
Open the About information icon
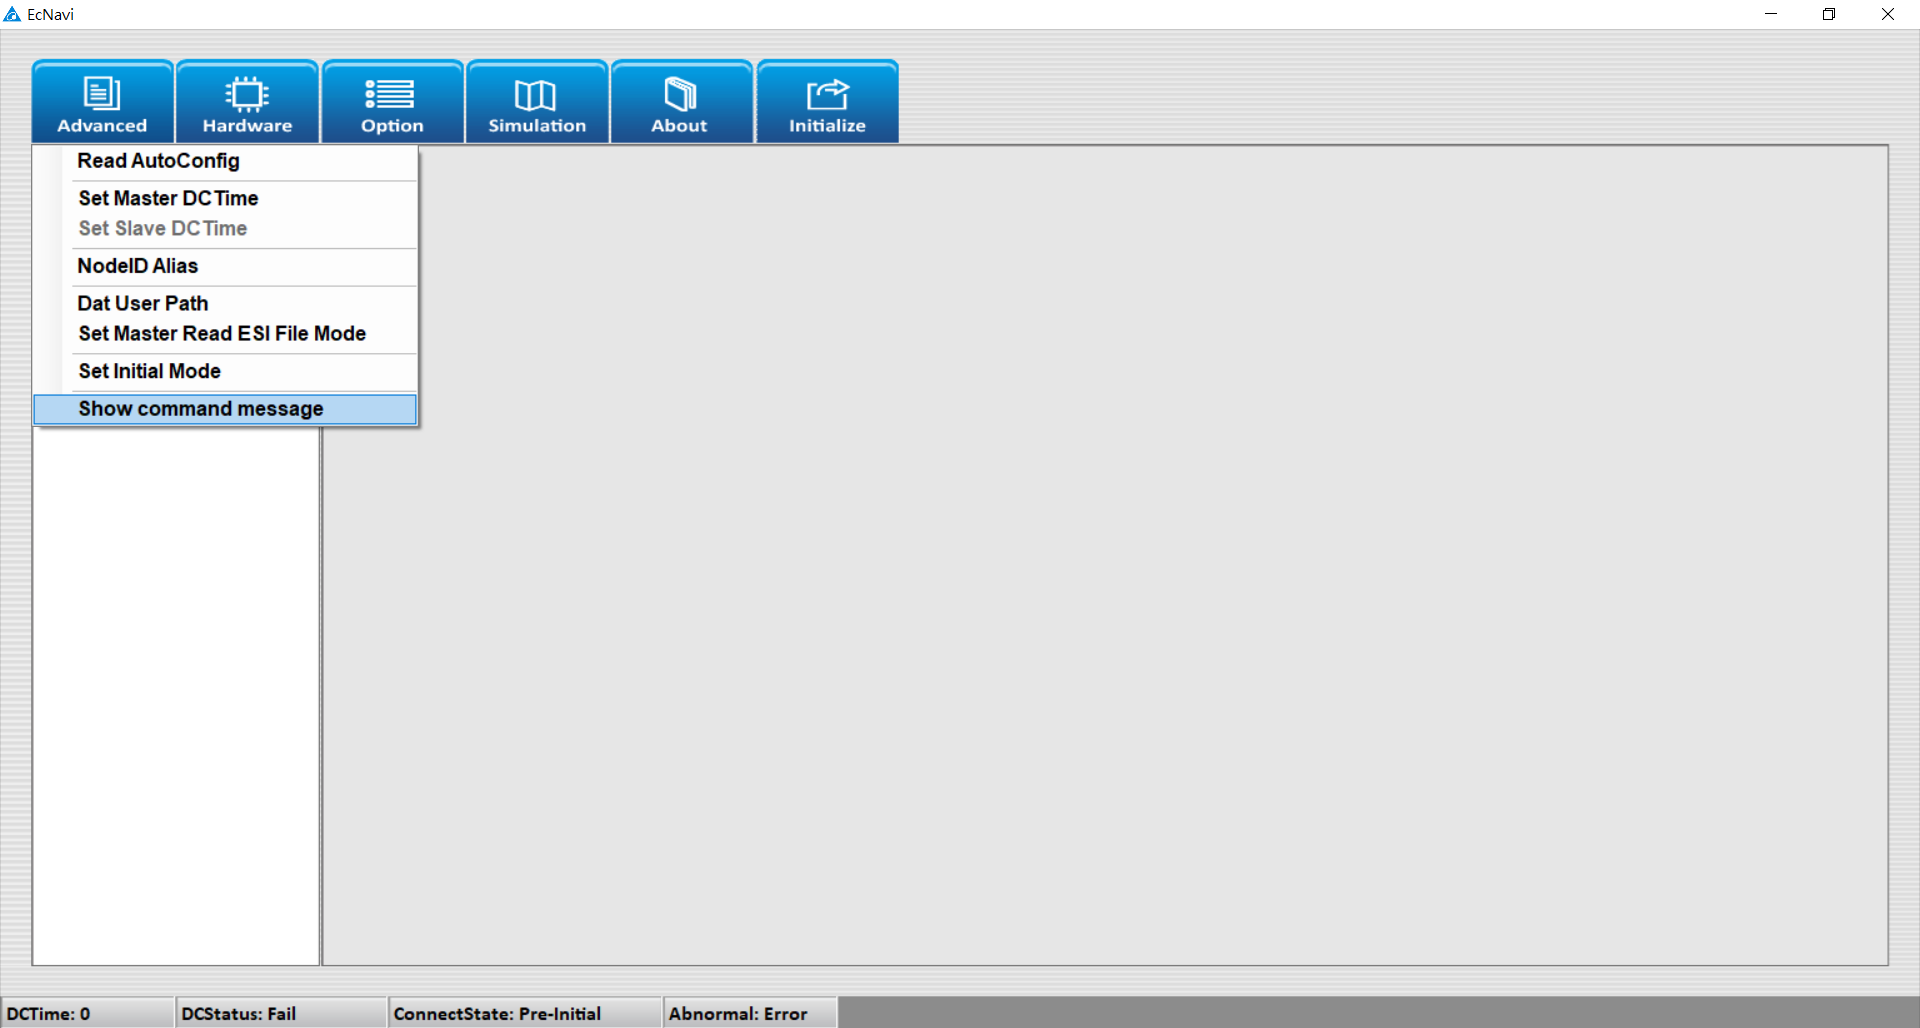tap(680, 95)
